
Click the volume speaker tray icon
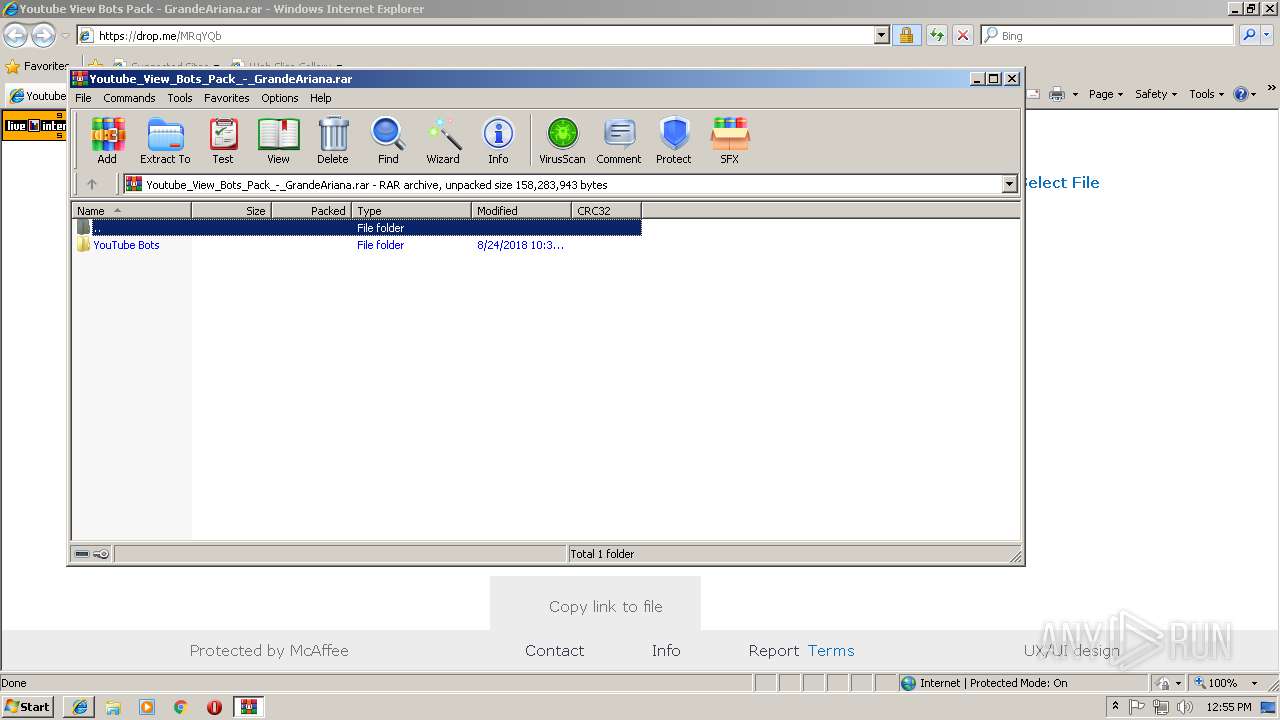point(1185,707)
